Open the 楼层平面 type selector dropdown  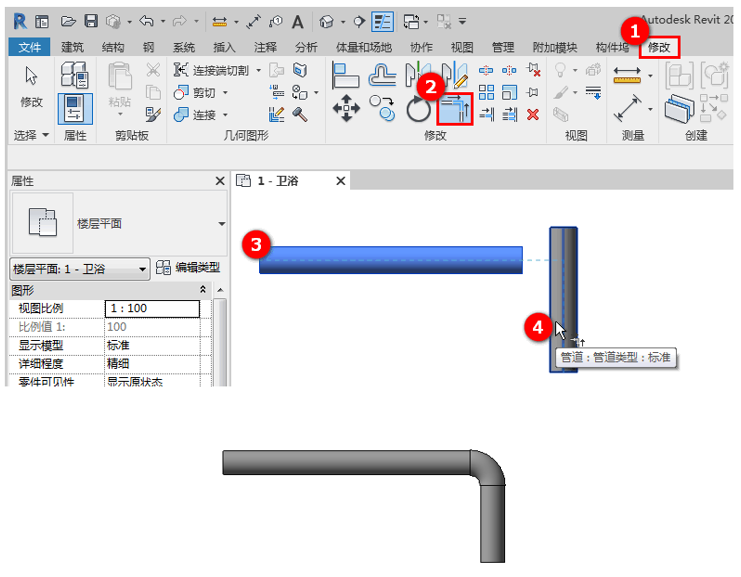(x=221, y=223)
